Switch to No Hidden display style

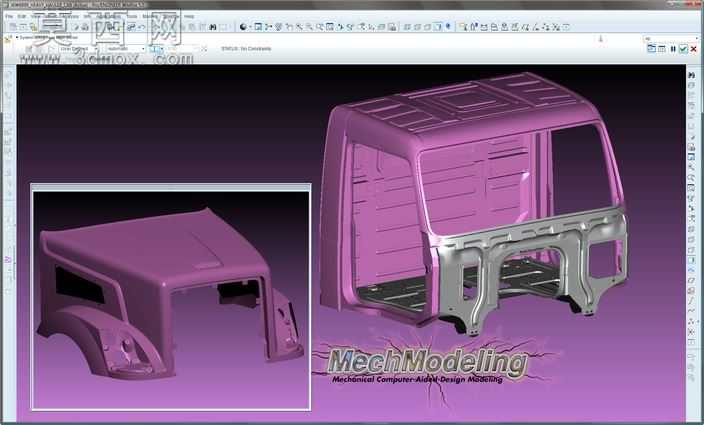[x=427, y=27]
